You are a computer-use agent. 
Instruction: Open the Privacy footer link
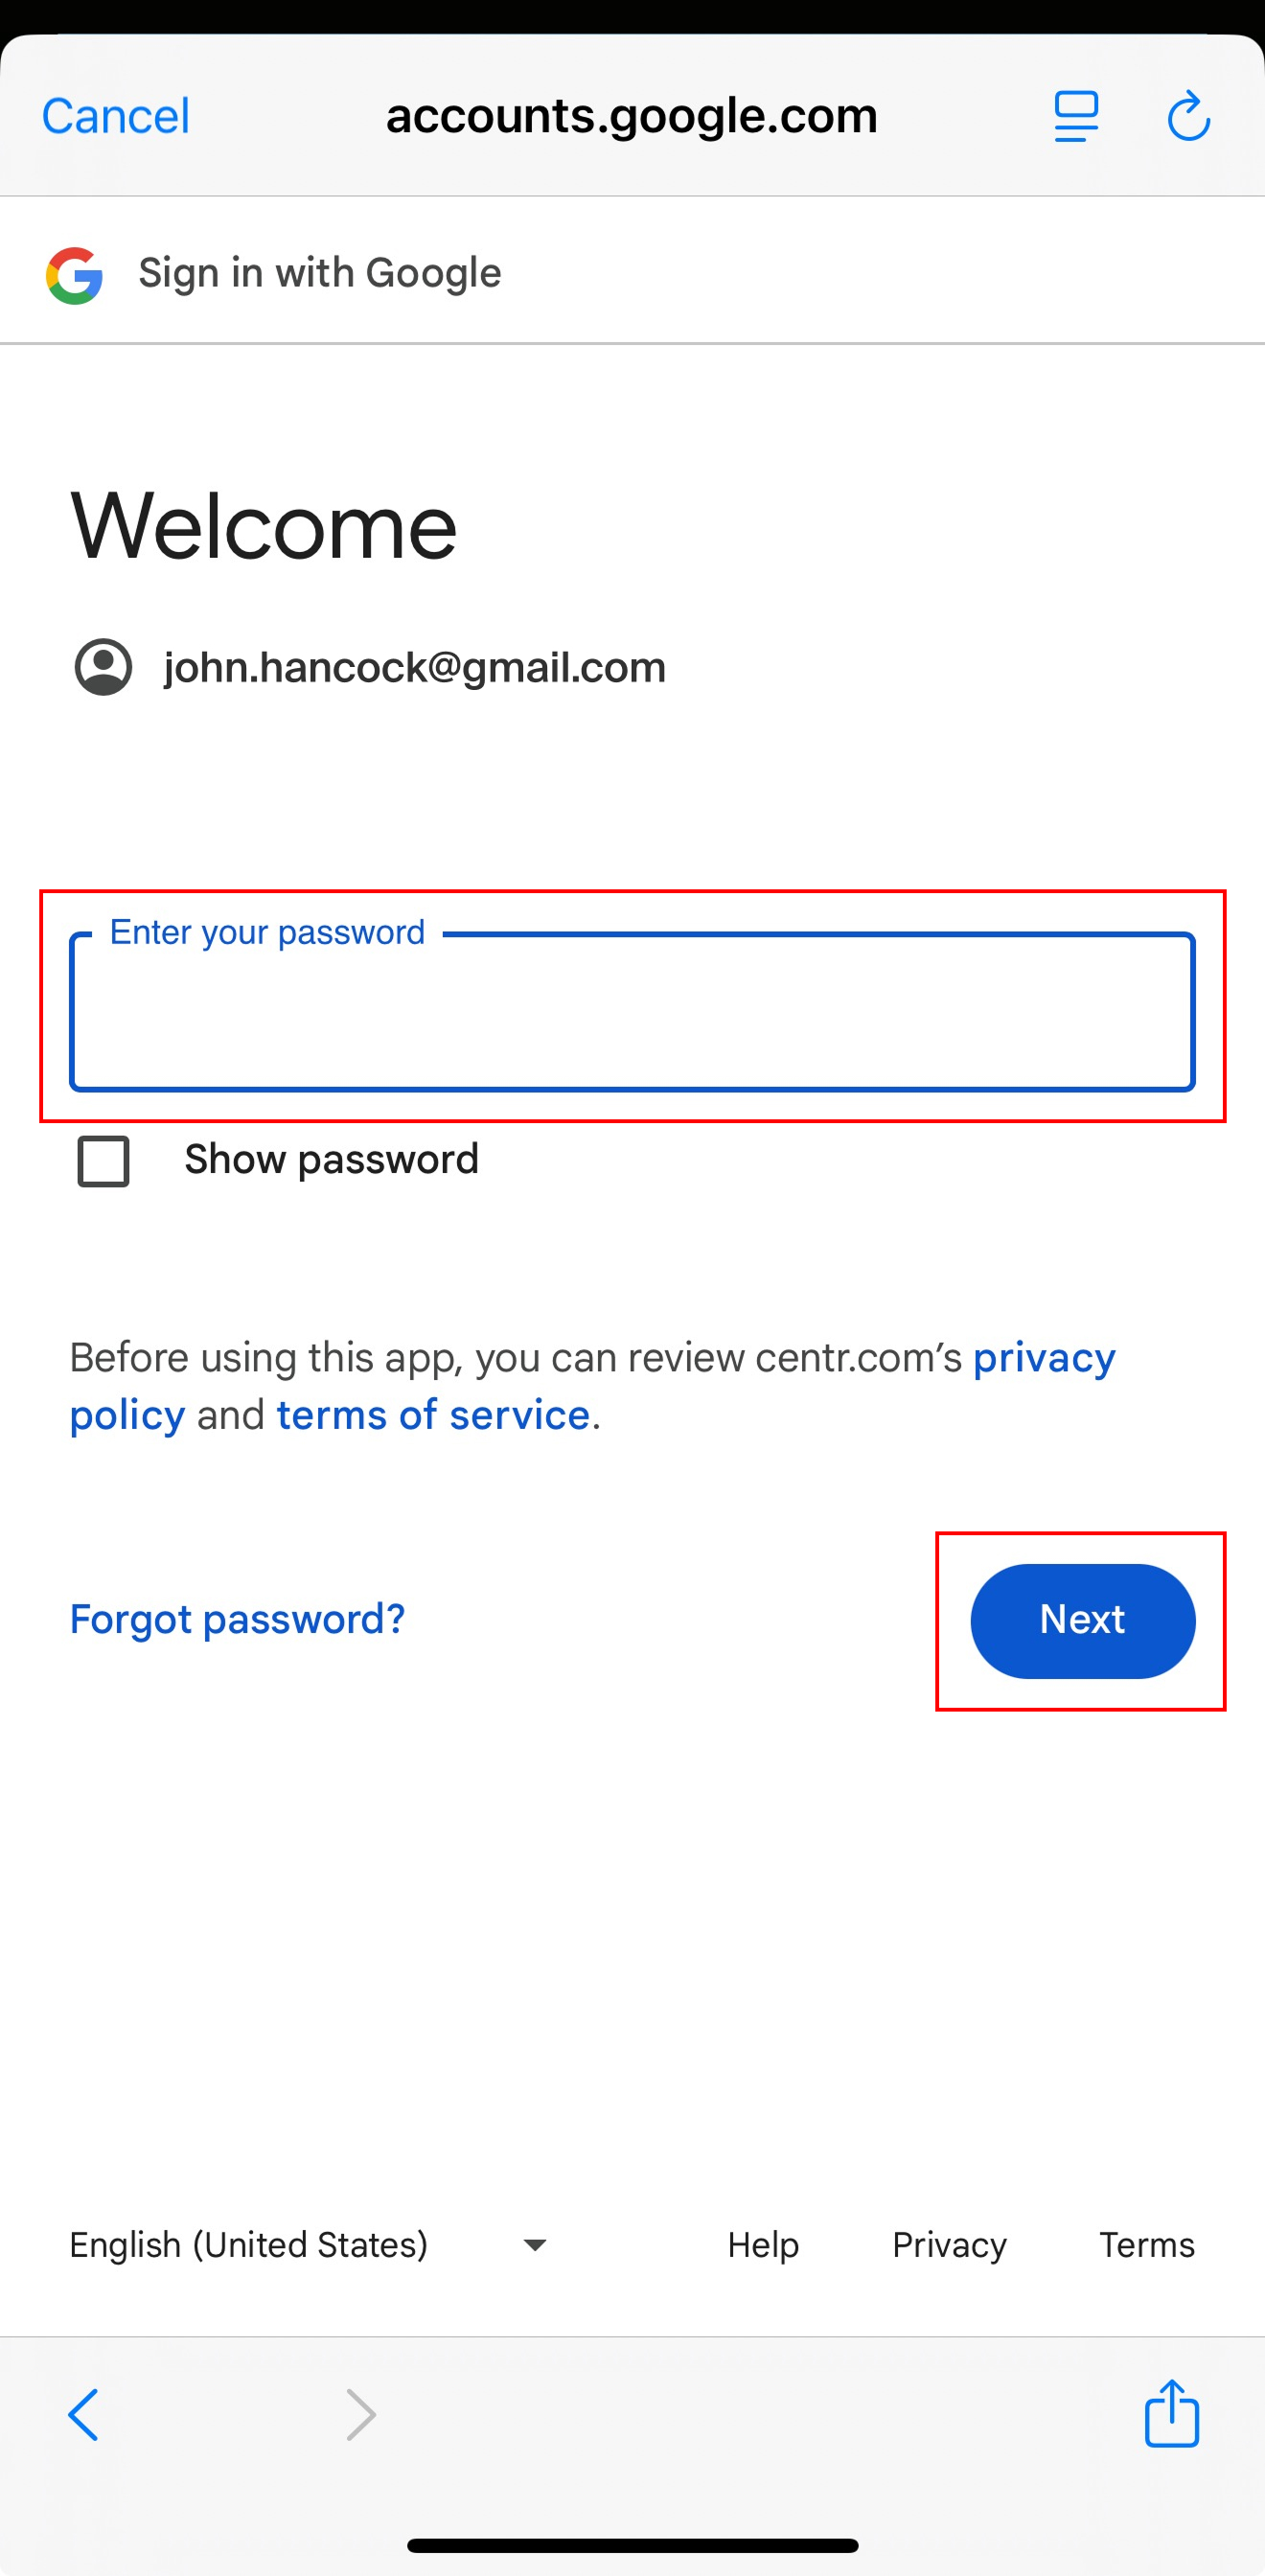(949, 2245)
